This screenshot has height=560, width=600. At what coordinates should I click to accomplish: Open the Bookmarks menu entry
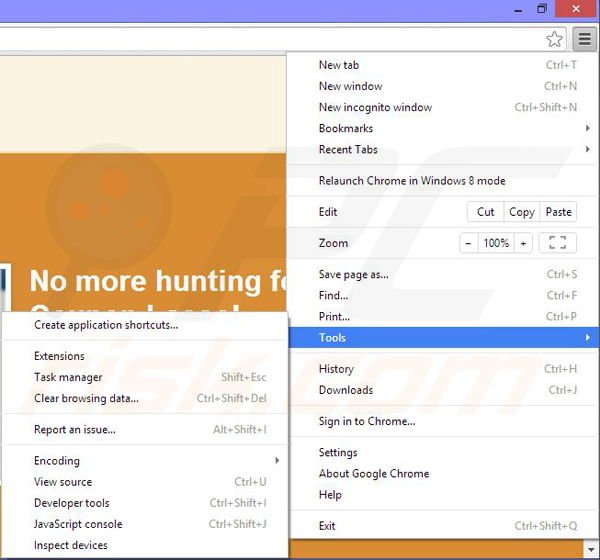[442, 128]
